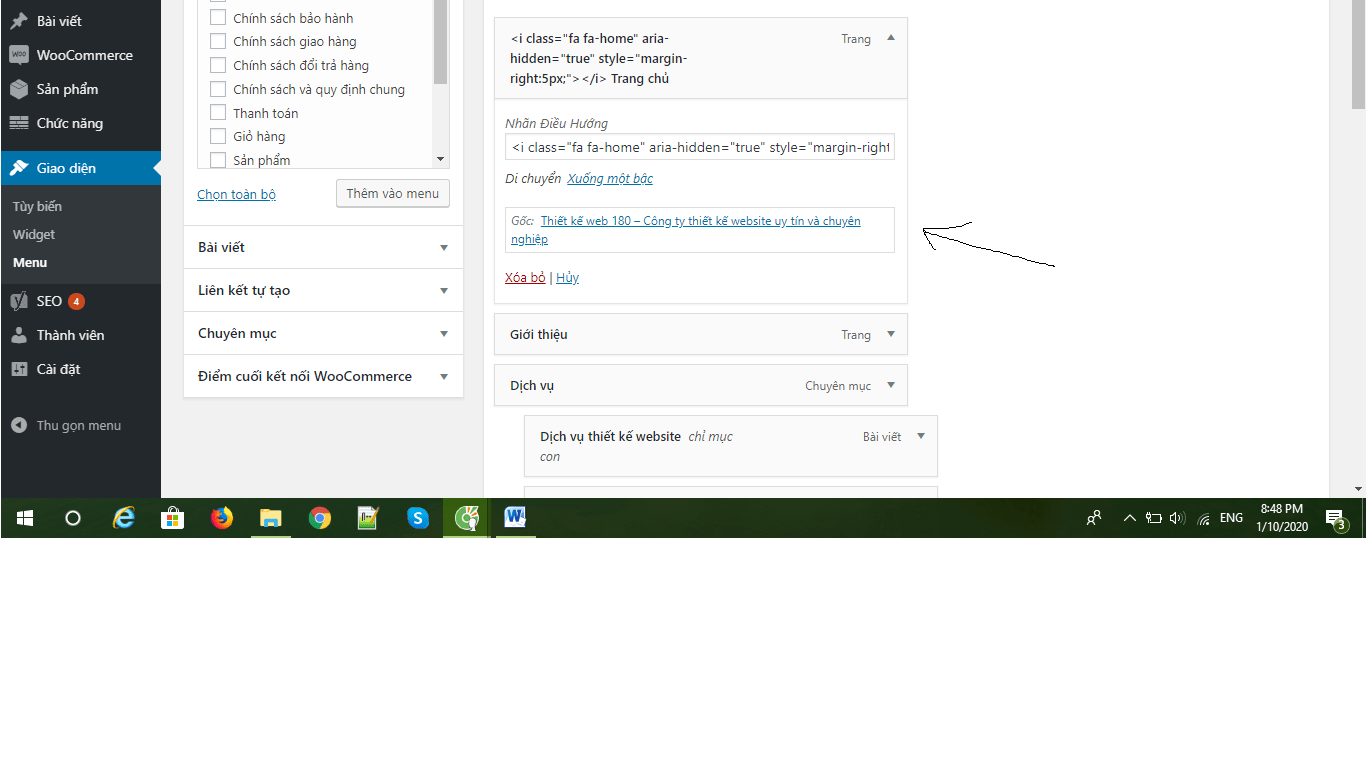Open the WooCommerce section icon
Image resolution: width=1366 pixels, height=768 pixels.
click(20, 55)
